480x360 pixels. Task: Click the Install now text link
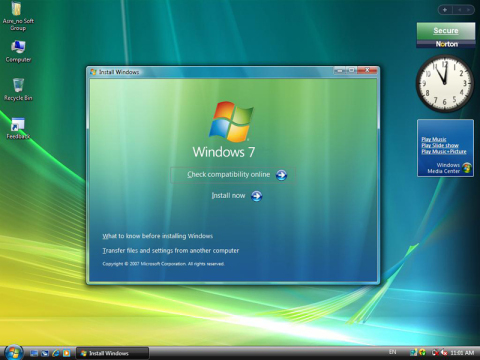point(228,196)
